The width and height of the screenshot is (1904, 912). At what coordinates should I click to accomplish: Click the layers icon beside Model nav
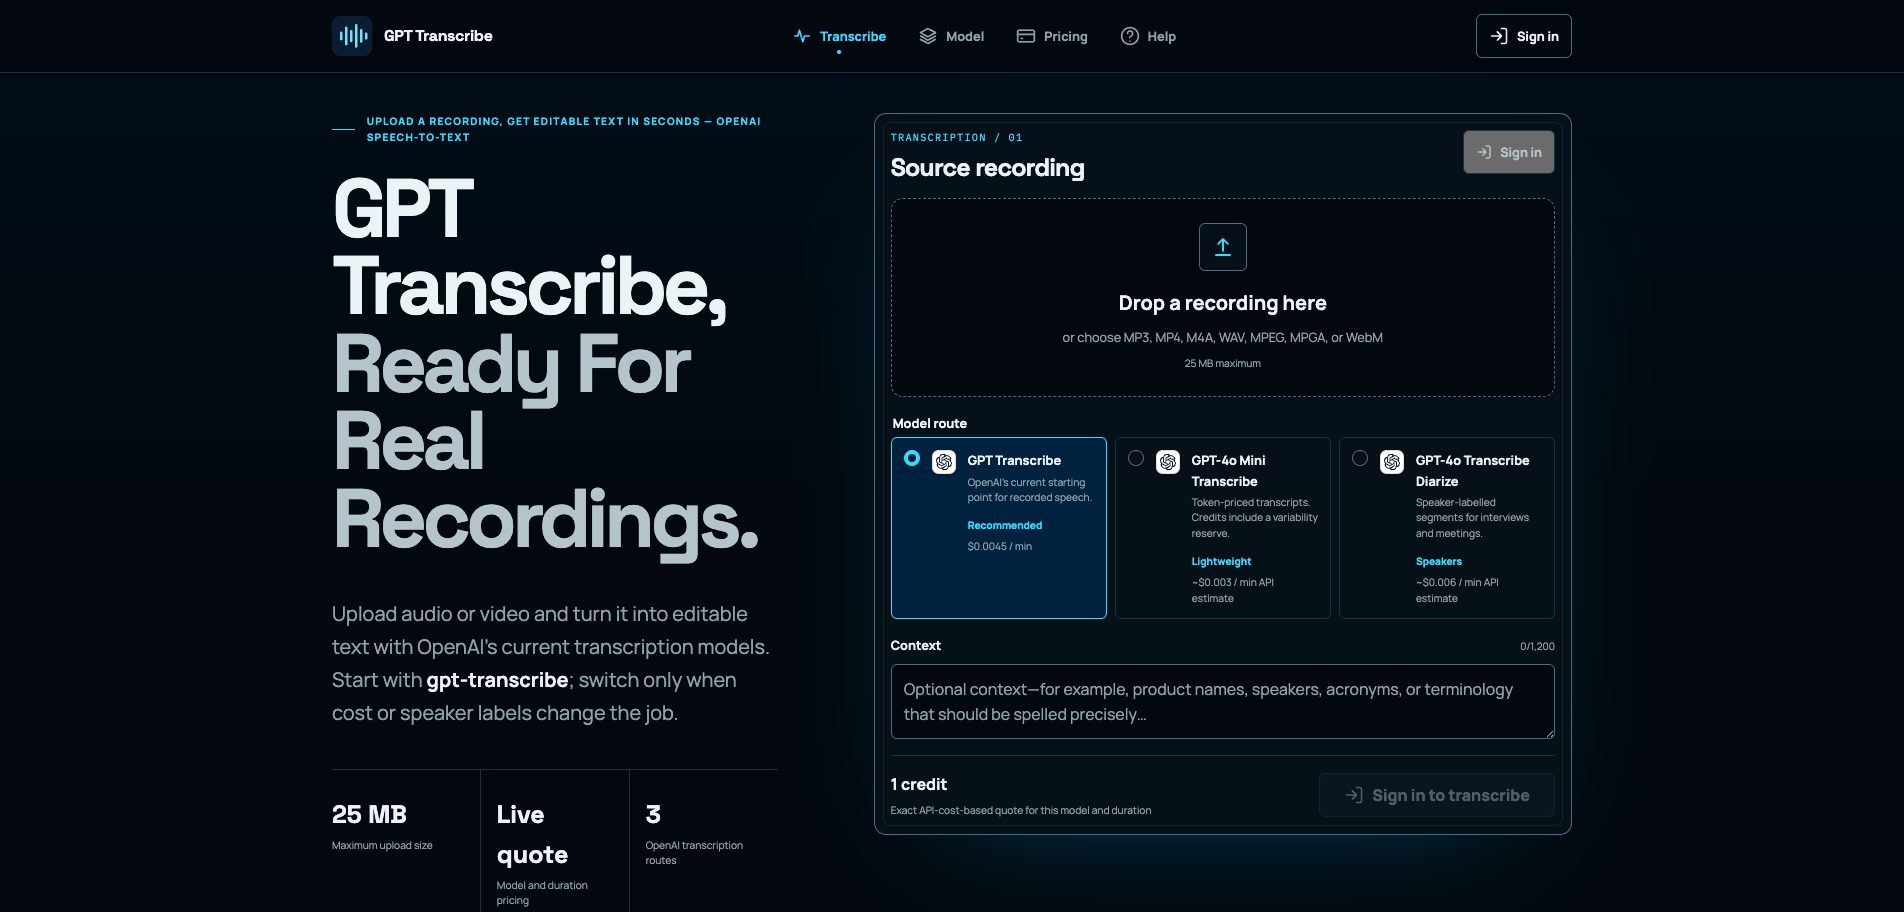coord(928,36)
